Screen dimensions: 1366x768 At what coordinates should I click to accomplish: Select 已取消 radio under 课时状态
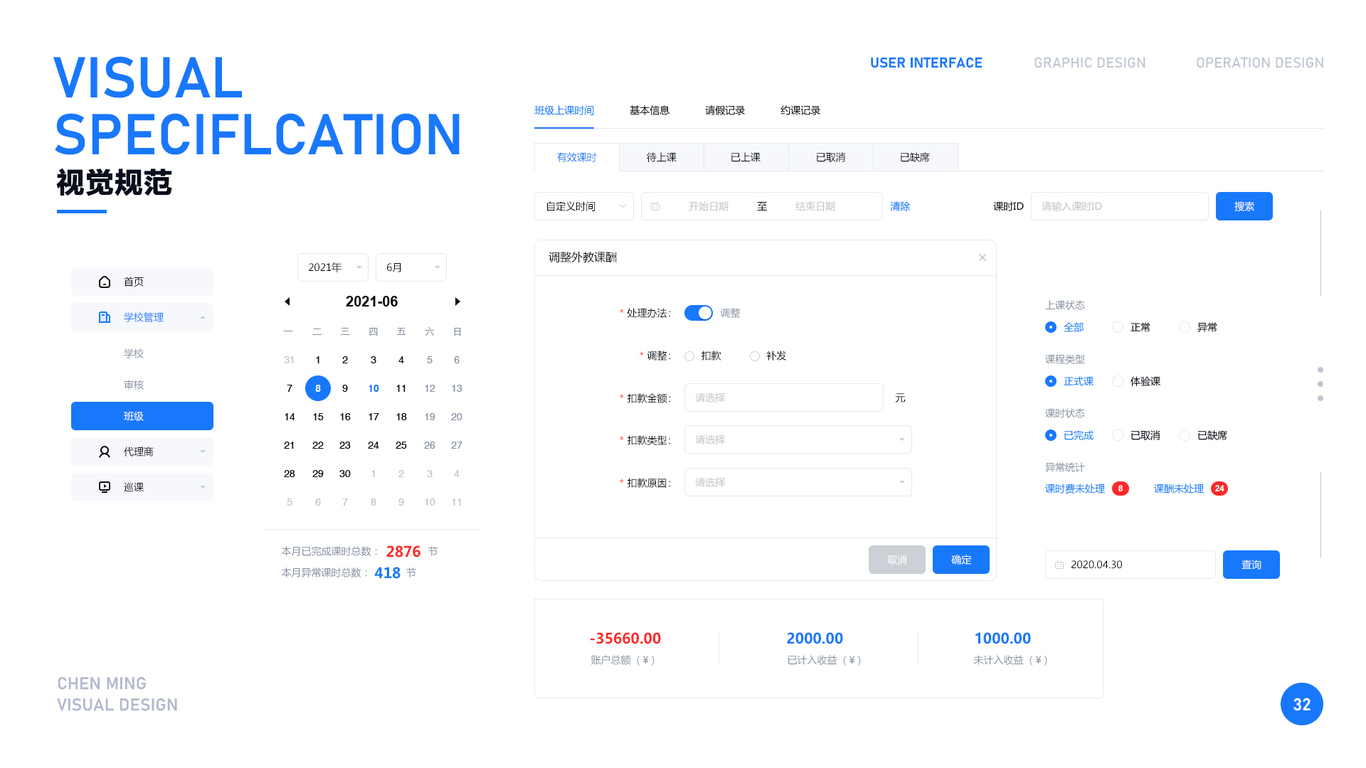[1118, 435]
